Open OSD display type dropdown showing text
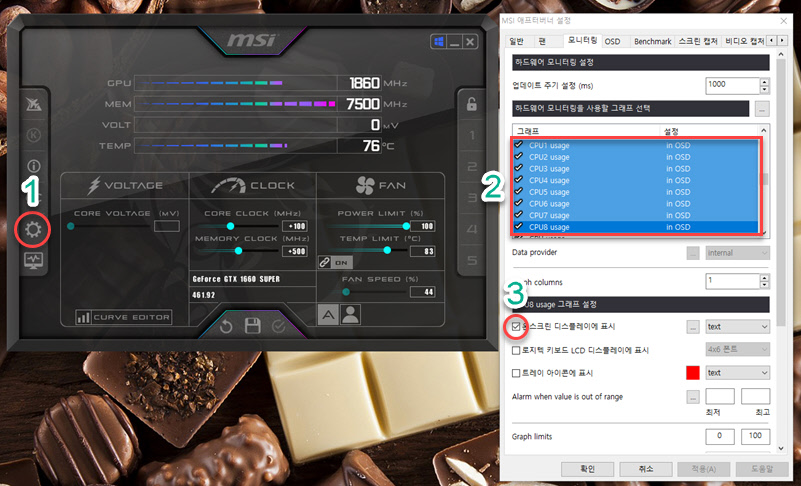Viewport: 801px width, 486px height. (738, 327)
